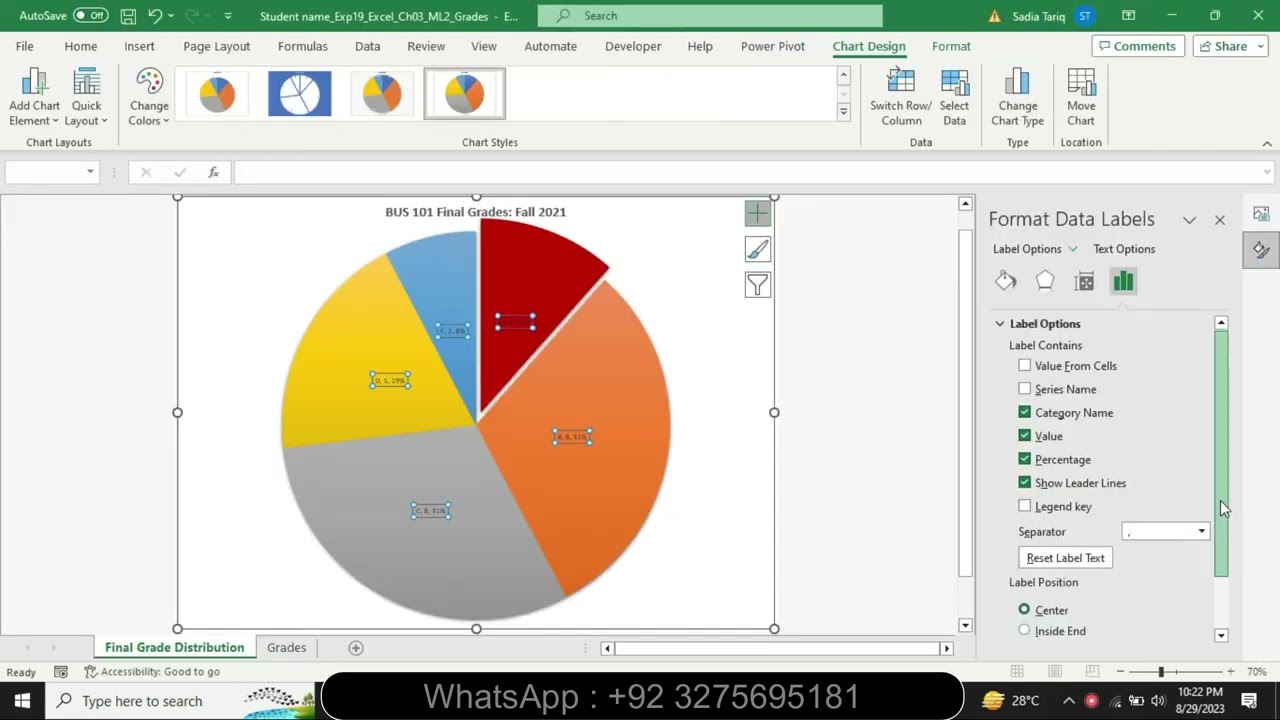
Task: Click the zoom slider handle
Action: 1161,672
